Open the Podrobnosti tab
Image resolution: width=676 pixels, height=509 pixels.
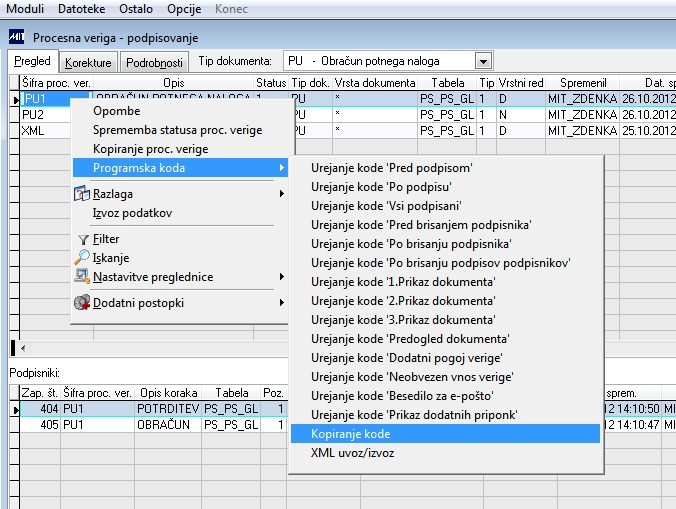(x=154, y=63)
